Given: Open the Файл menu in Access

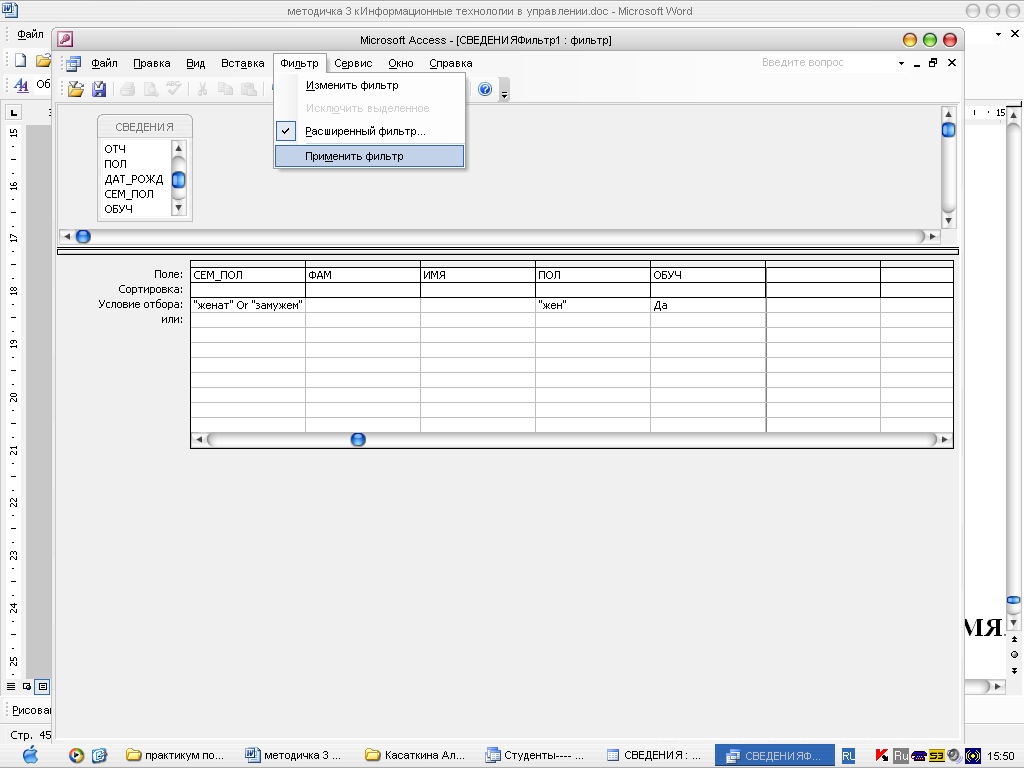Looking at the screenshot, I should tap(104, 63).
